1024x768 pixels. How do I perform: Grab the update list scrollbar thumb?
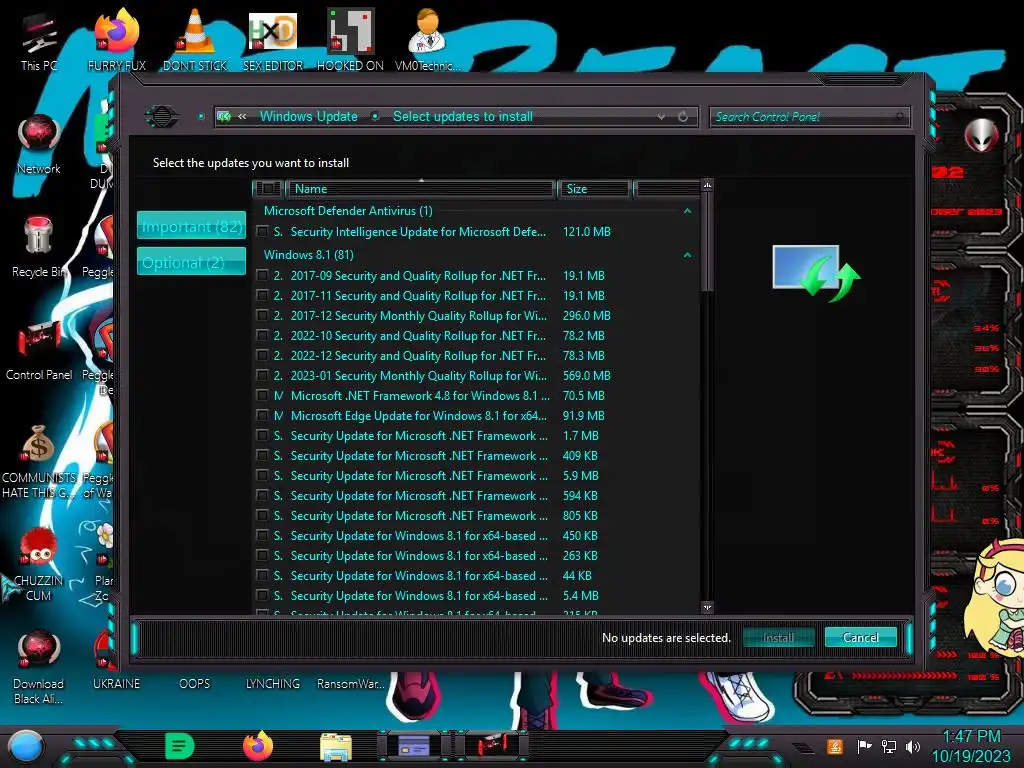(x=707, y=242)
